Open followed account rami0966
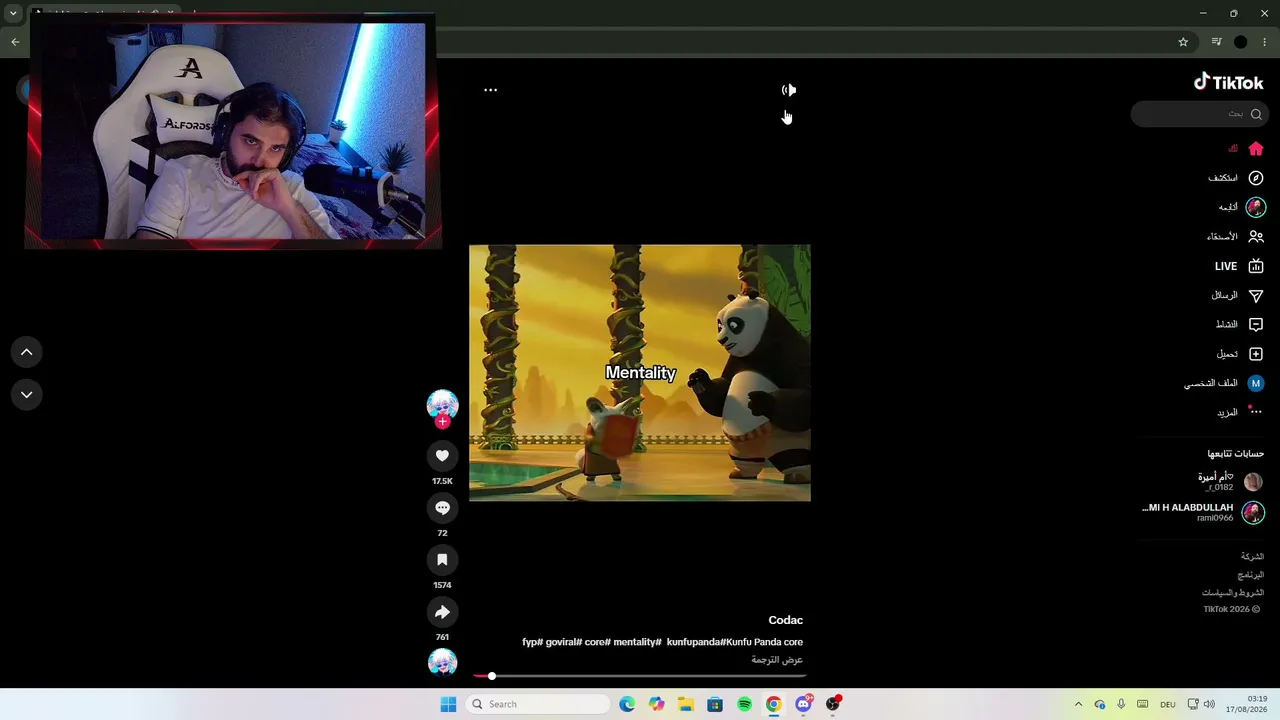This screenshot has height=720, width=1280. [1203, 513]
